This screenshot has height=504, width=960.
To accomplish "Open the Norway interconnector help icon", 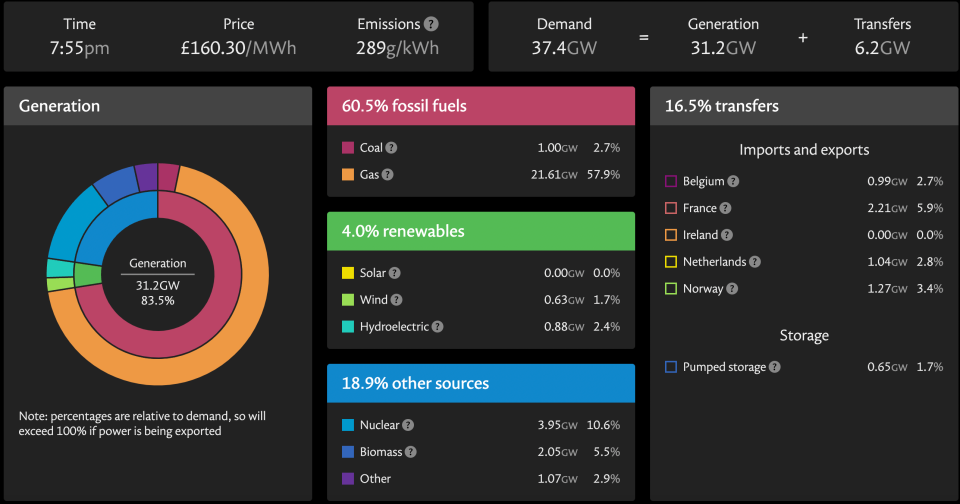I will point(732,289).
